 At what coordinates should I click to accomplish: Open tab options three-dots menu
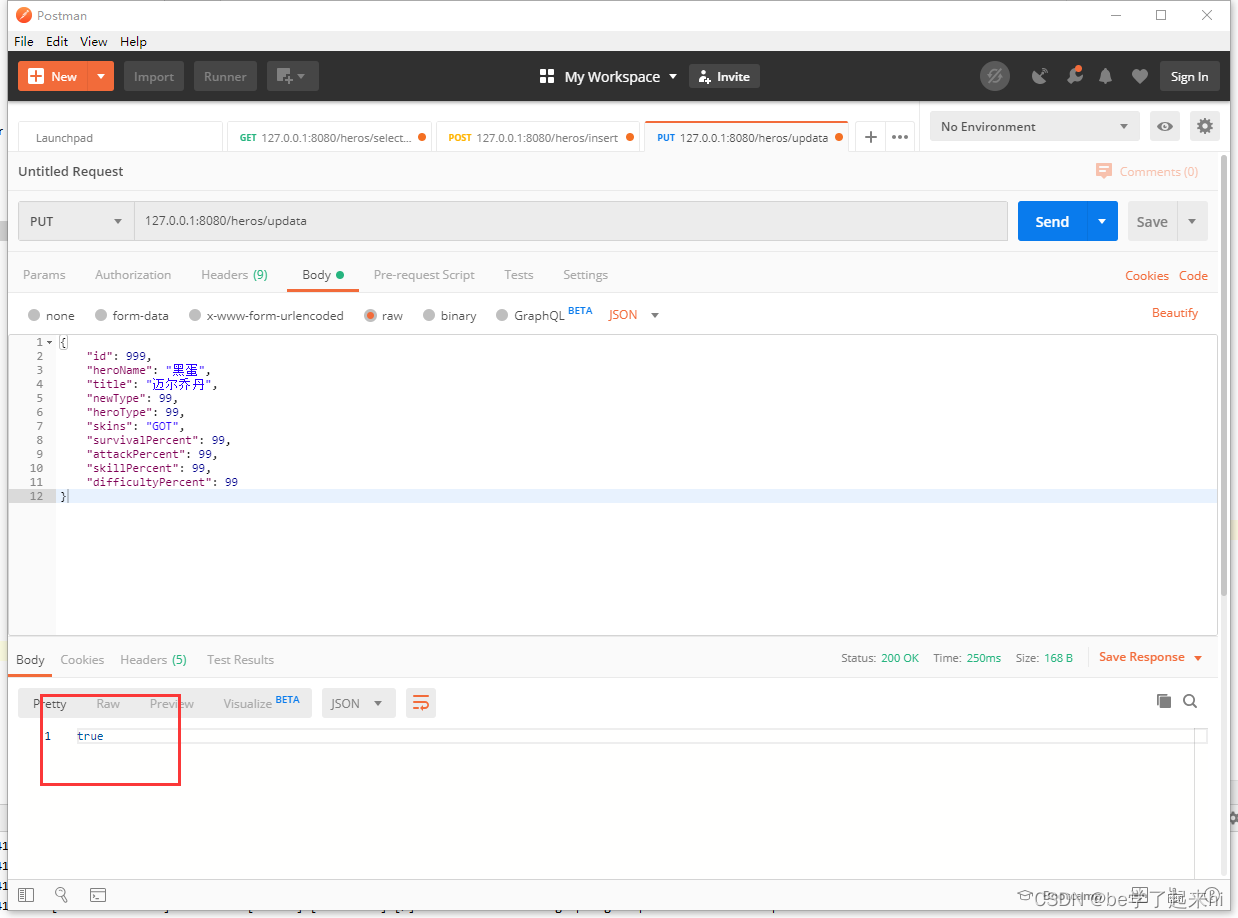[900, 138]
